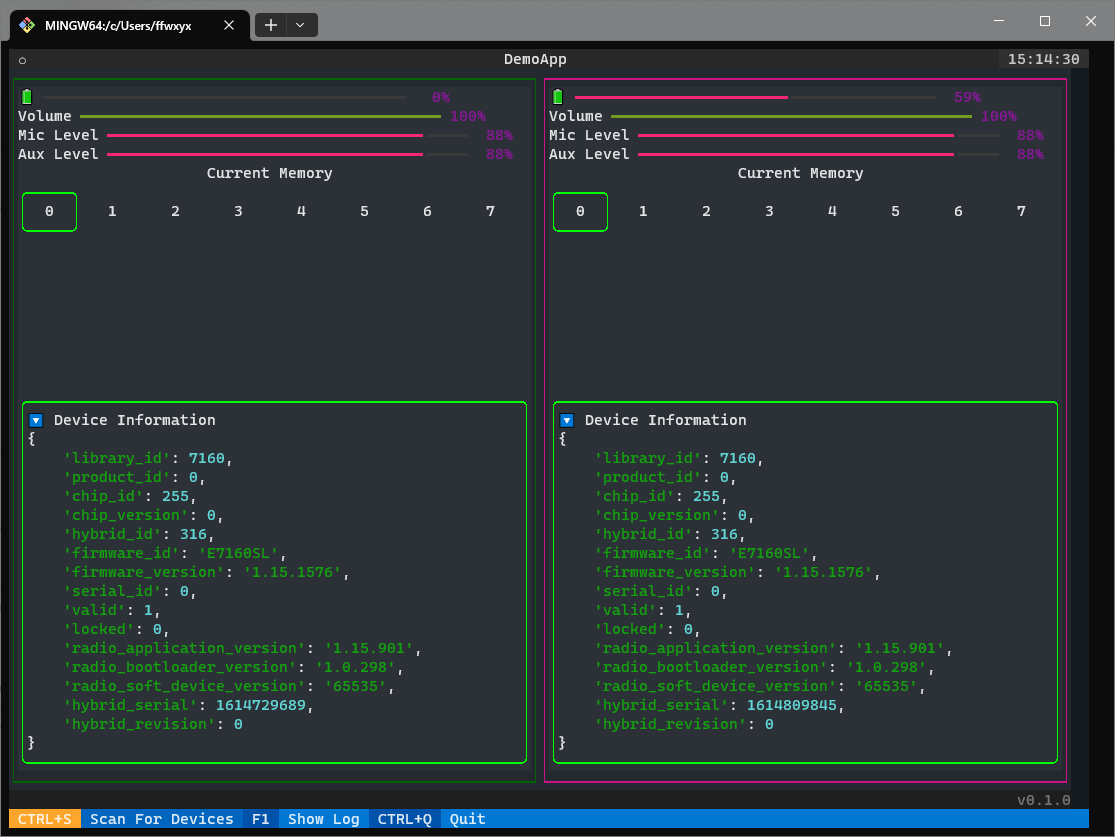Select memory slot 0 on left device
The height and width of the screenshot is (837, 1115).
pyautogui.click(x=49, y=212)
